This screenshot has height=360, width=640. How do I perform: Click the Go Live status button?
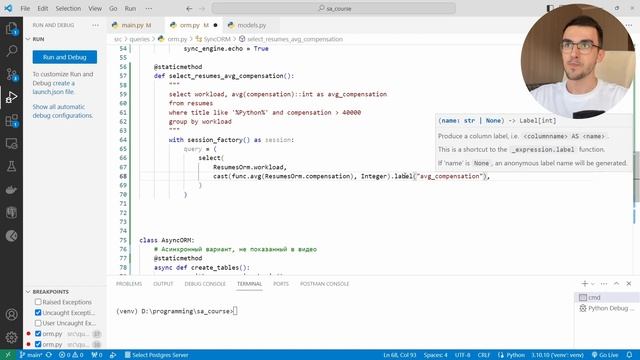pyautogui.click(x=604, y=355)
